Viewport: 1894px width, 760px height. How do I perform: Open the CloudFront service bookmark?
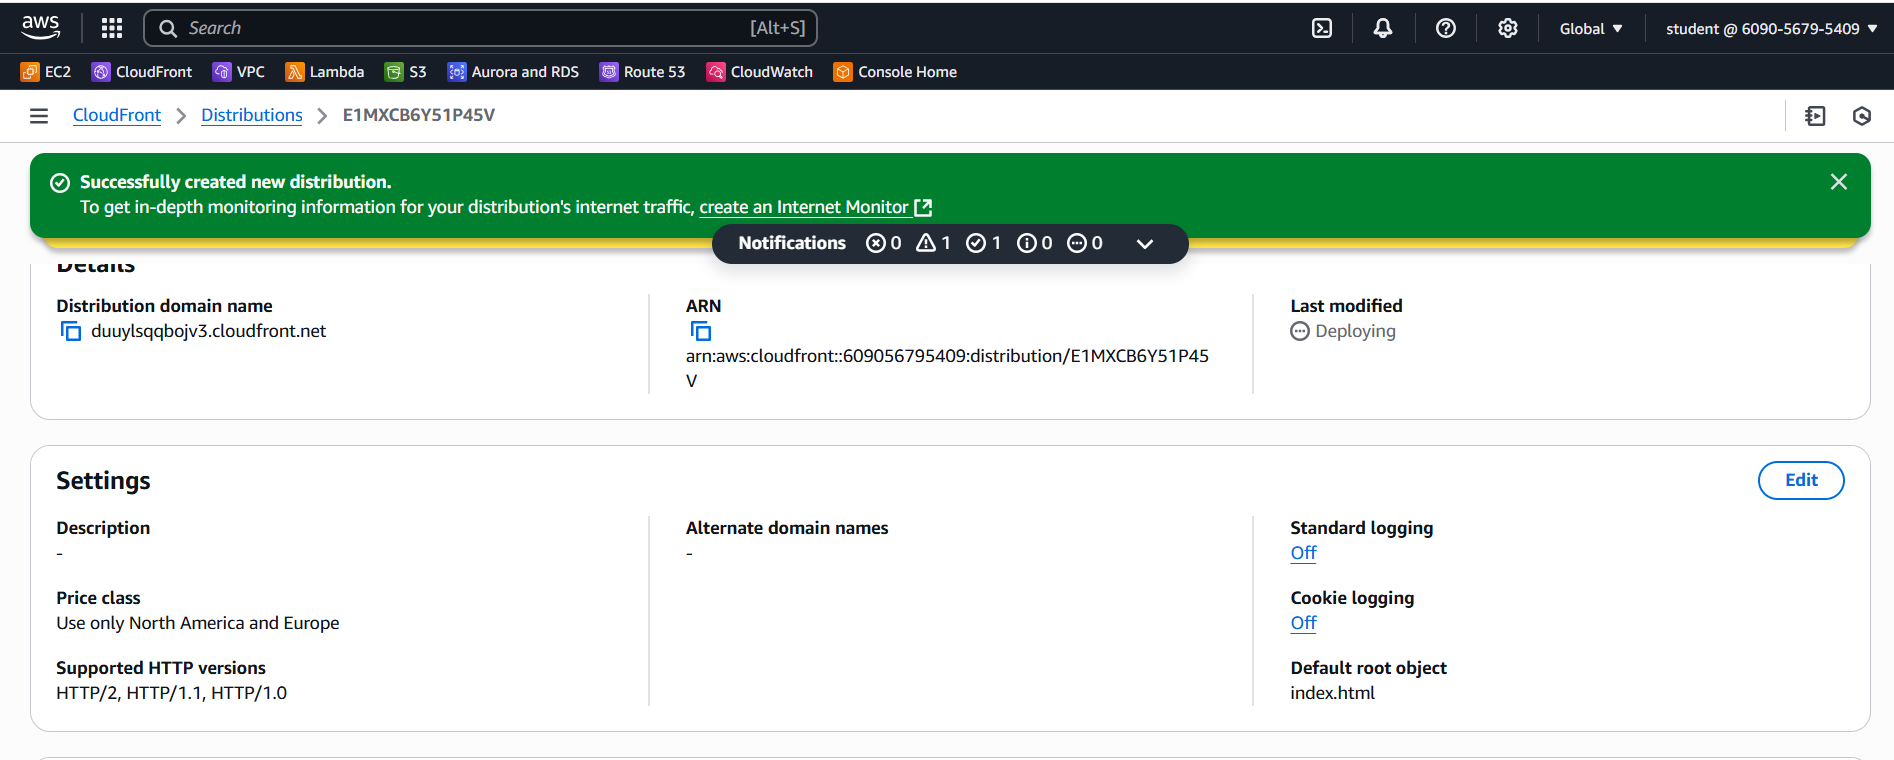click(142, 72)
